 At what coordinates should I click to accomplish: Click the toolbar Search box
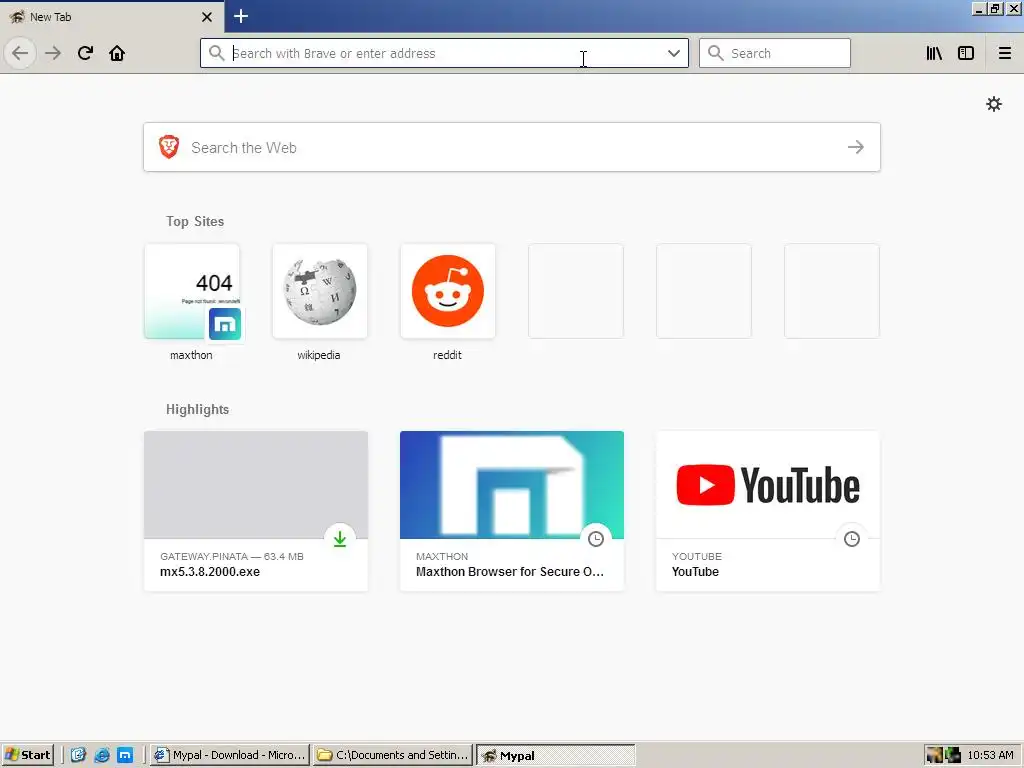pyautogui.click(x=775, y=53)
